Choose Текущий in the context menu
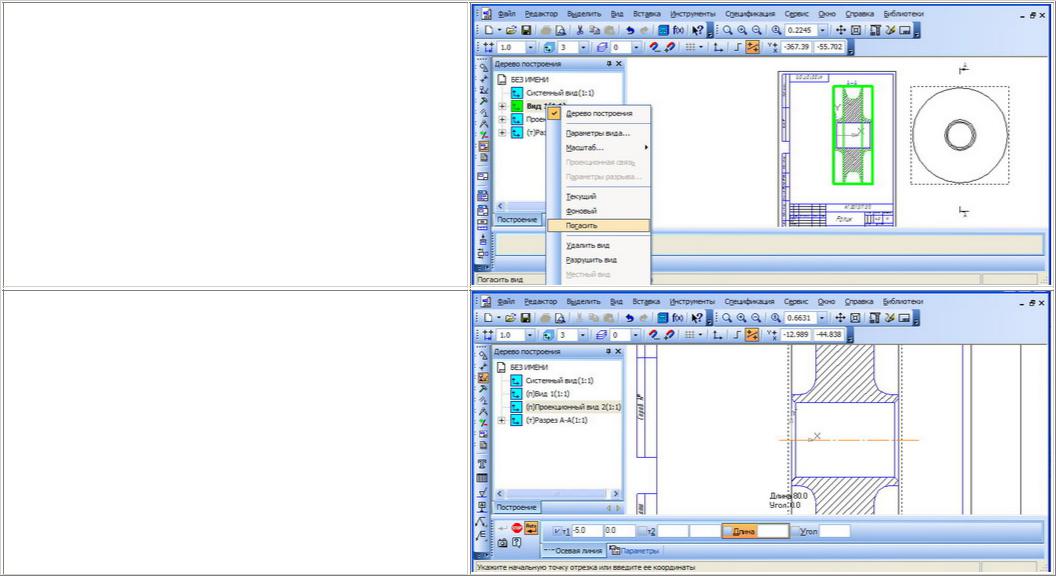The height and width of the screenshot is (576, 1056). click(x=599, y=197)
